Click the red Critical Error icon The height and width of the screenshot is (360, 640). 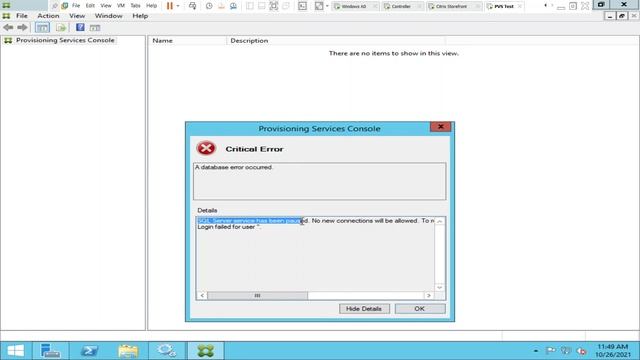point(206,148)
